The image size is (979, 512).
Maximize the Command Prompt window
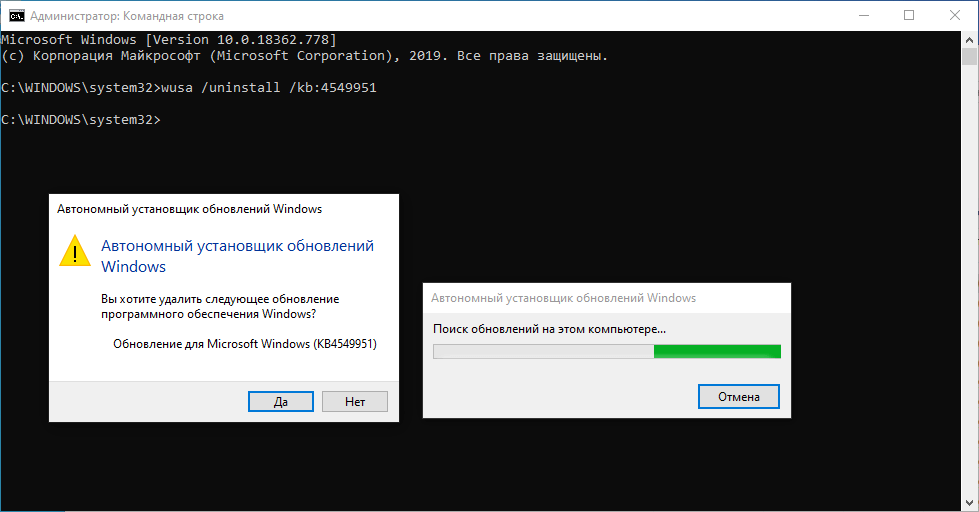tap(909, 15)
